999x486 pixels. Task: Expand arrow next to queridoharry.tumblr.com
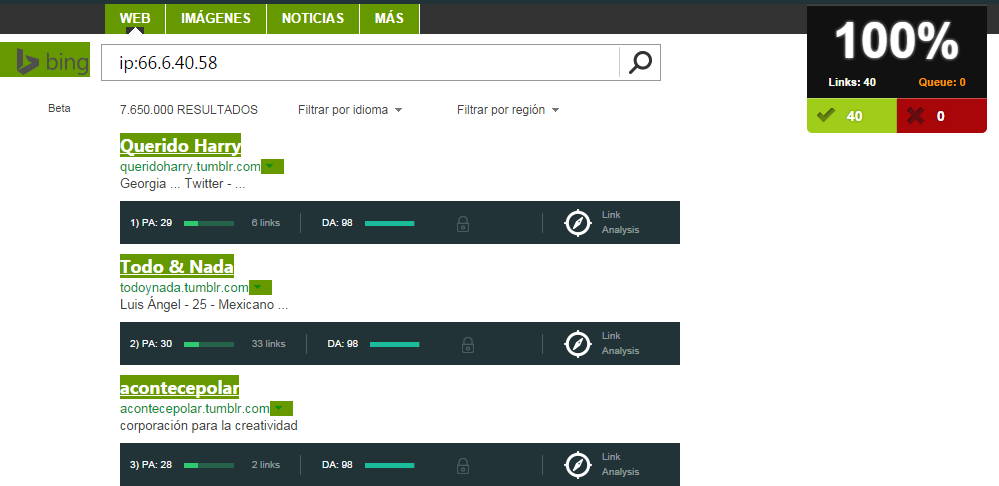coord(272,167)
